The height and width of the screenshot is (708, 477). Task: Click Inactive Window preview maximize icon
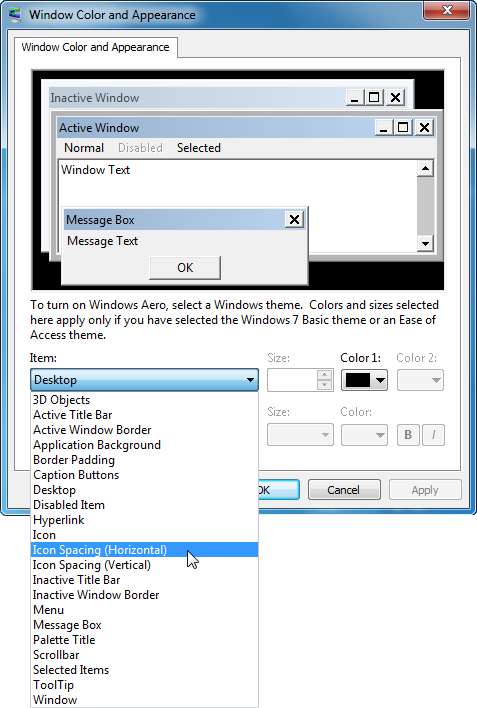coord(374,98)
